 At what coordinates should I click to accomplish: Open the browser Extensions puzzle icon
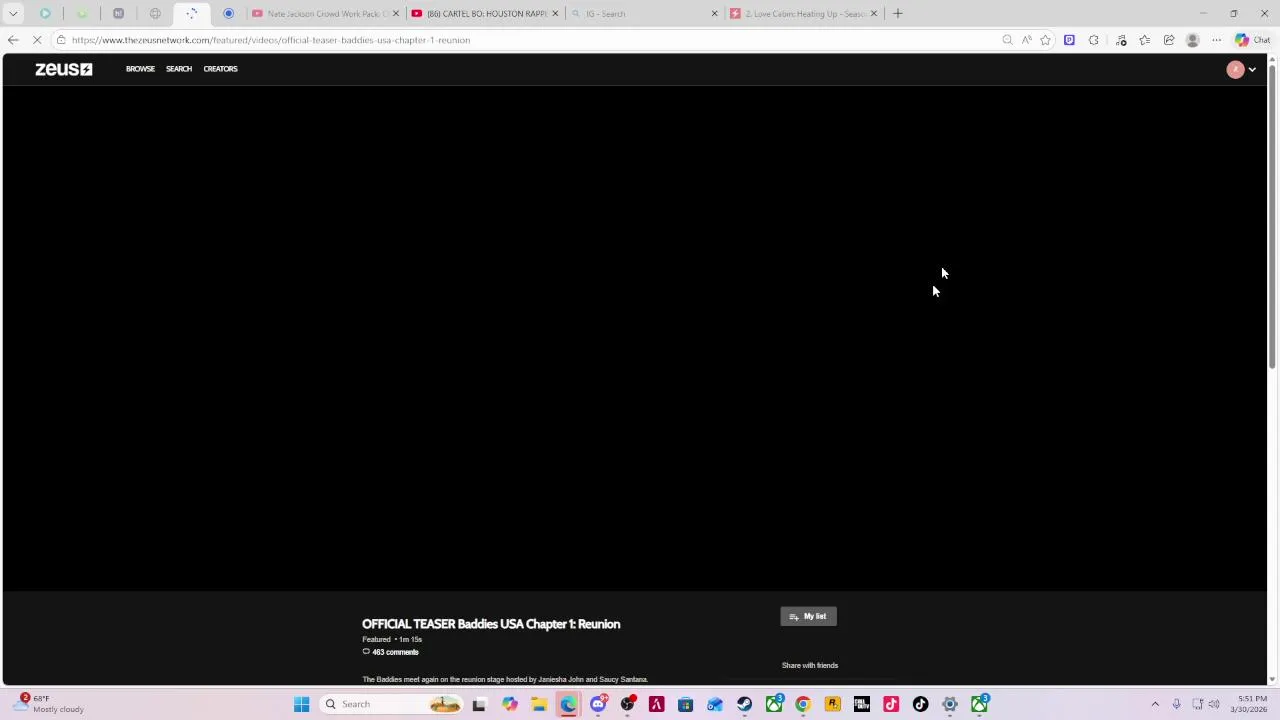pyautogui.click(x=1094, y=40)
